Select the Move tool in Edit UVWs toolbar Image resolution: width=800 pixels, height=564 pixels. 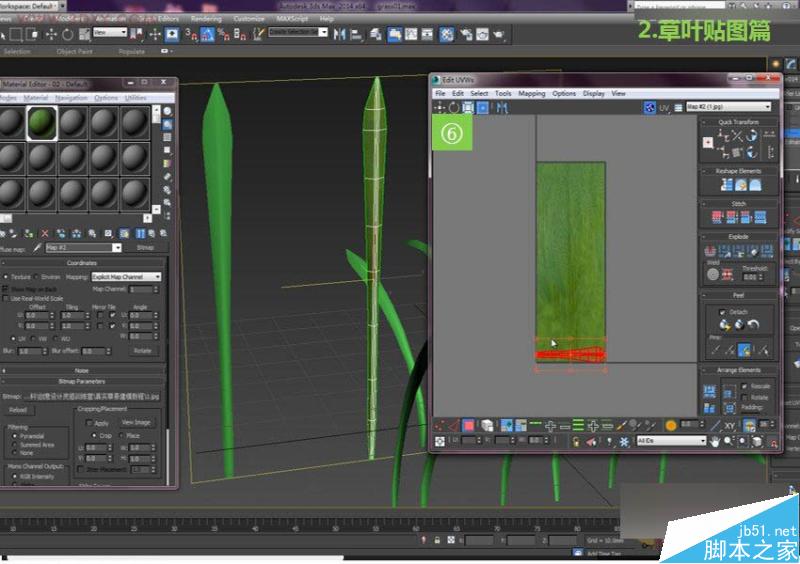[x=439, y=107]
